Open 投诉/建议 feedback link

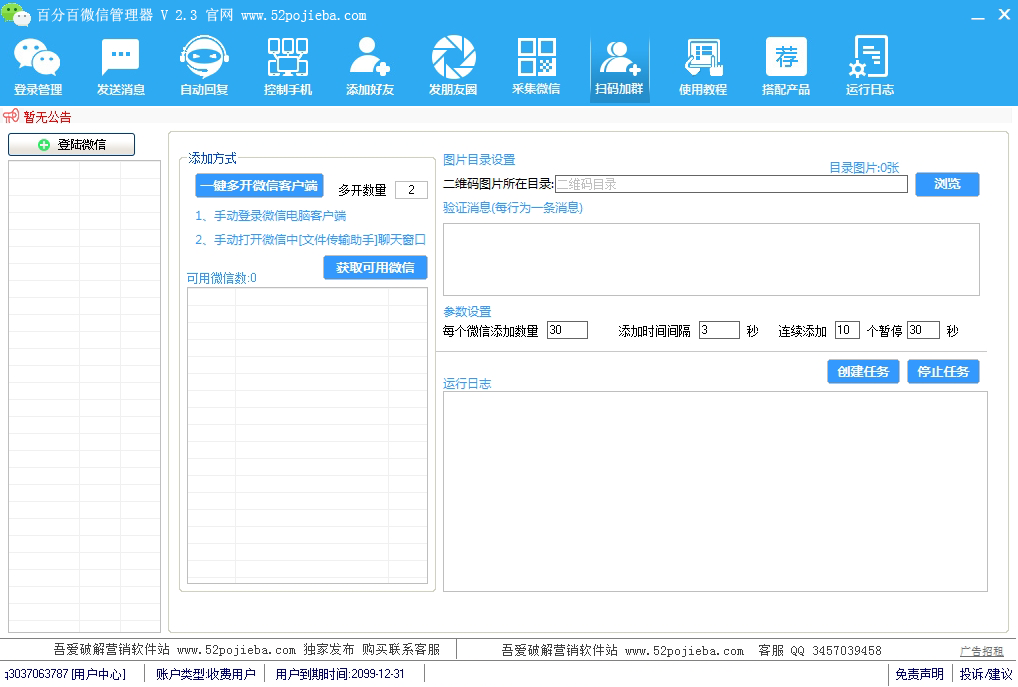pos(986,674)
